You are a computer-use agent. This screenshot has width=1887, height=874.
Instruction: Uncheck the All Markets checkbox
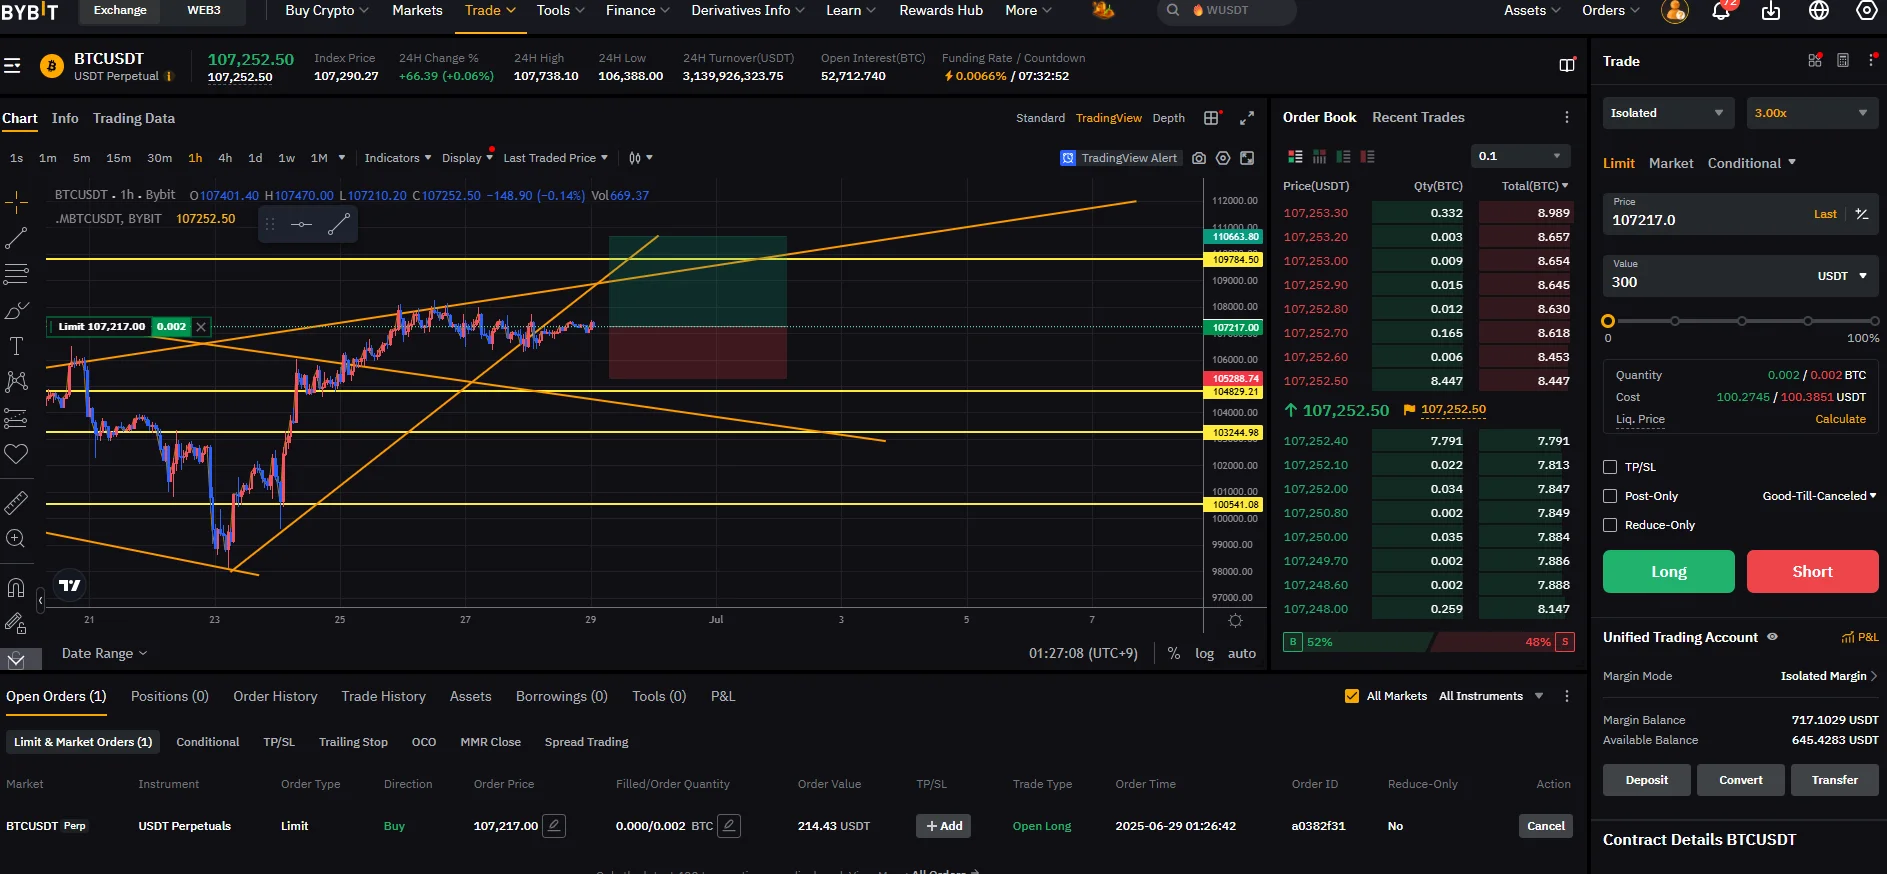click(x=1352, y=696)
